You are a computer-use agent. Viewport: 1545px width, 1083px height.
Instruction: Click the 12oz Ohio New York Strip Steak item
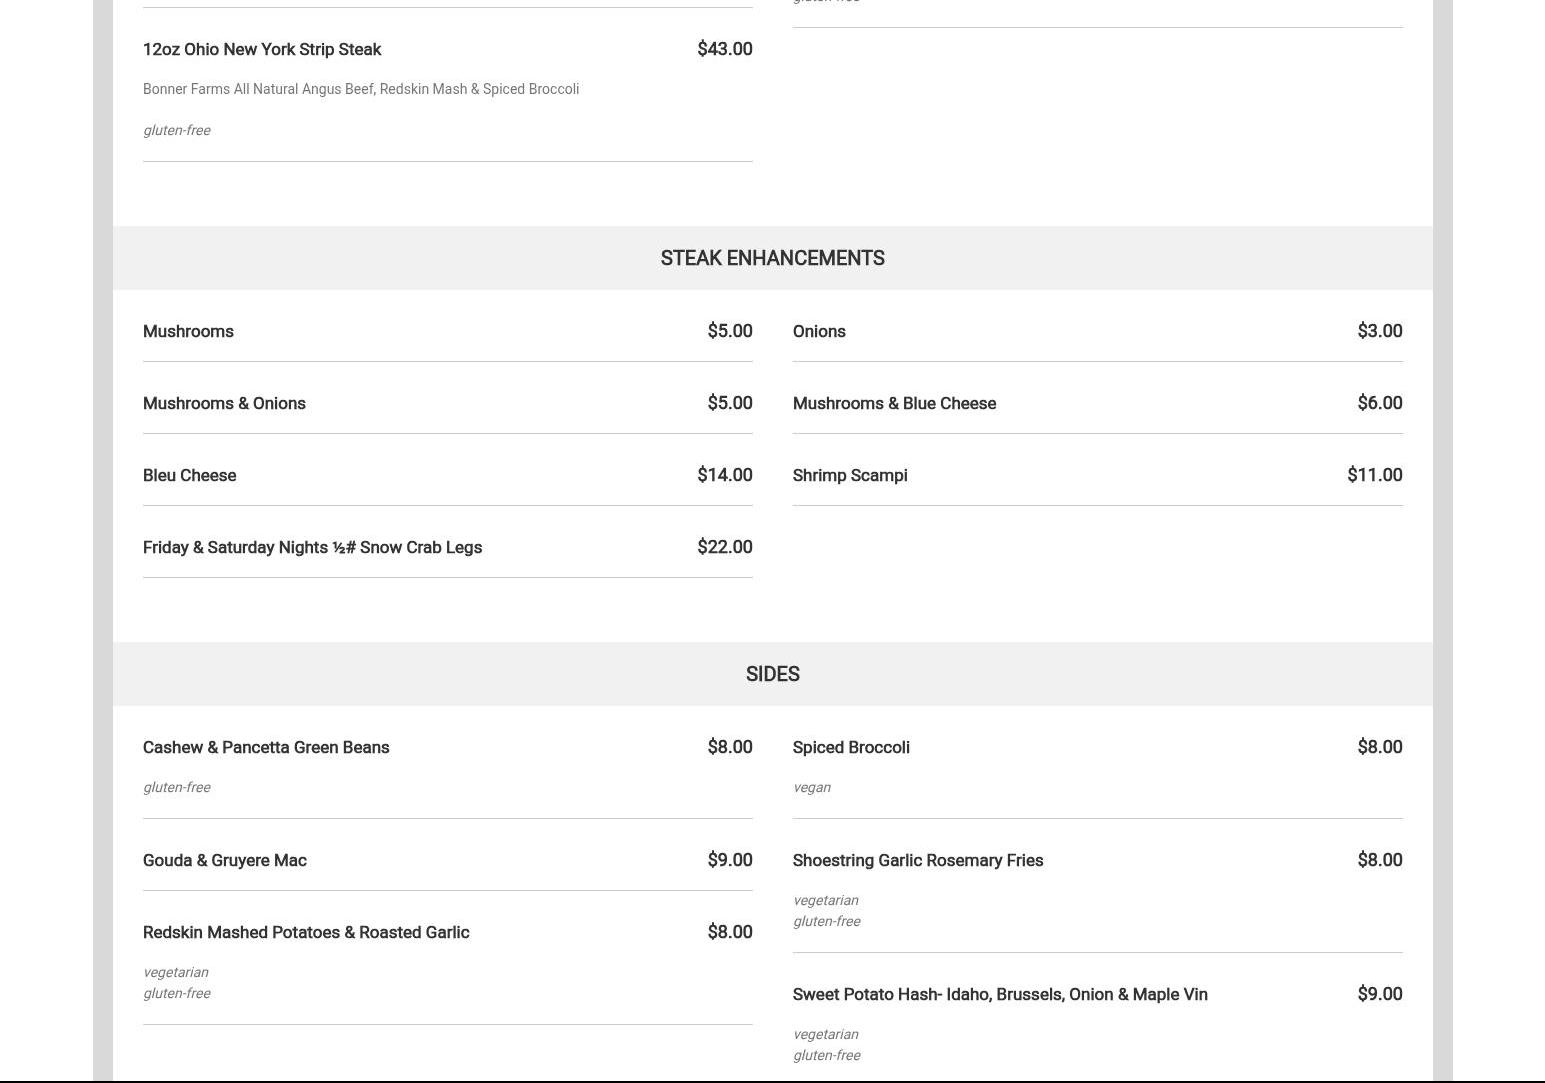click(262, 50)
